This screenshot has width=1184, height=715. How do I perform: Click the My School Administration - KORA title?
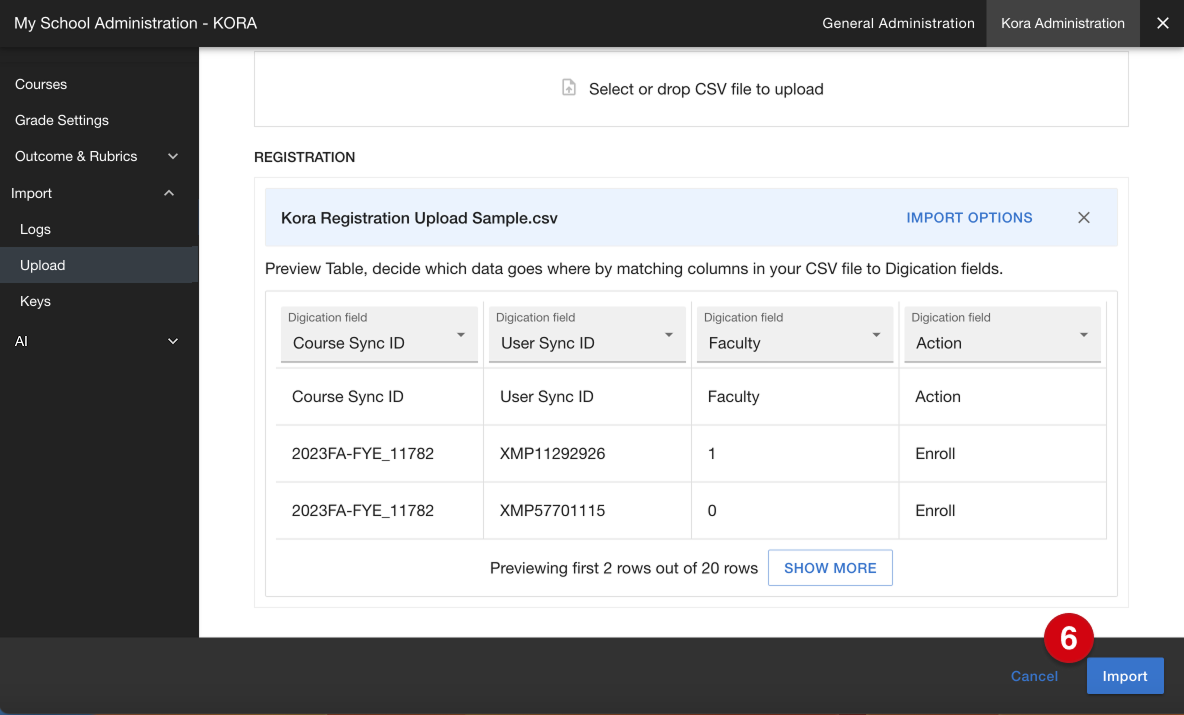(136, 23)
